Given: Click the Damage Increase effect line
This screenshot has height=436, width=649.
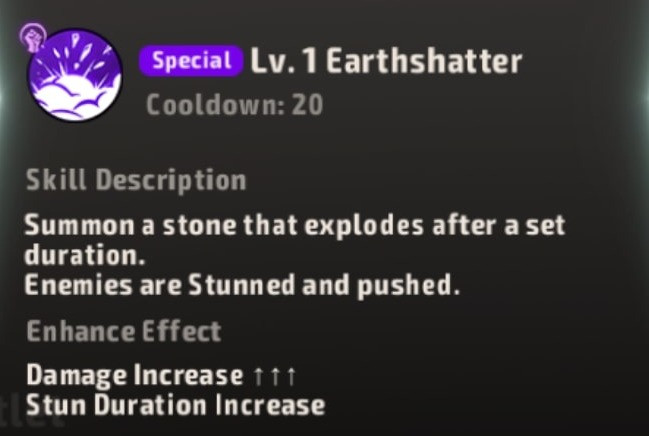Looking at the screenshot, I should pos(161,376).
